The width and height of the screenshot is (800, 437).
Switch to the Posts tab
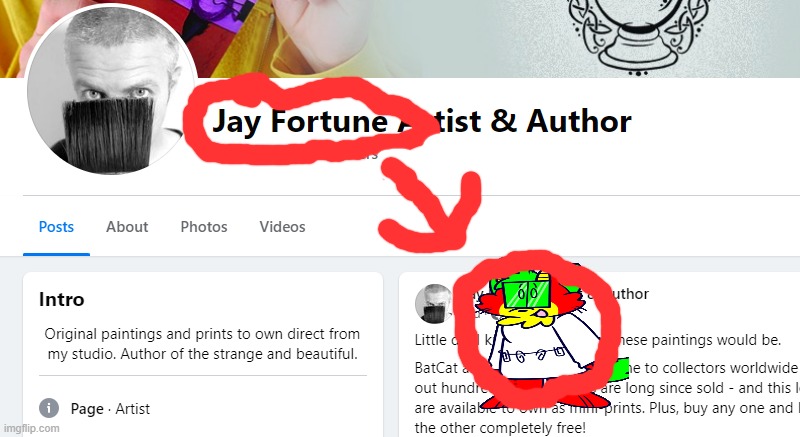click(x=56, y=227)
